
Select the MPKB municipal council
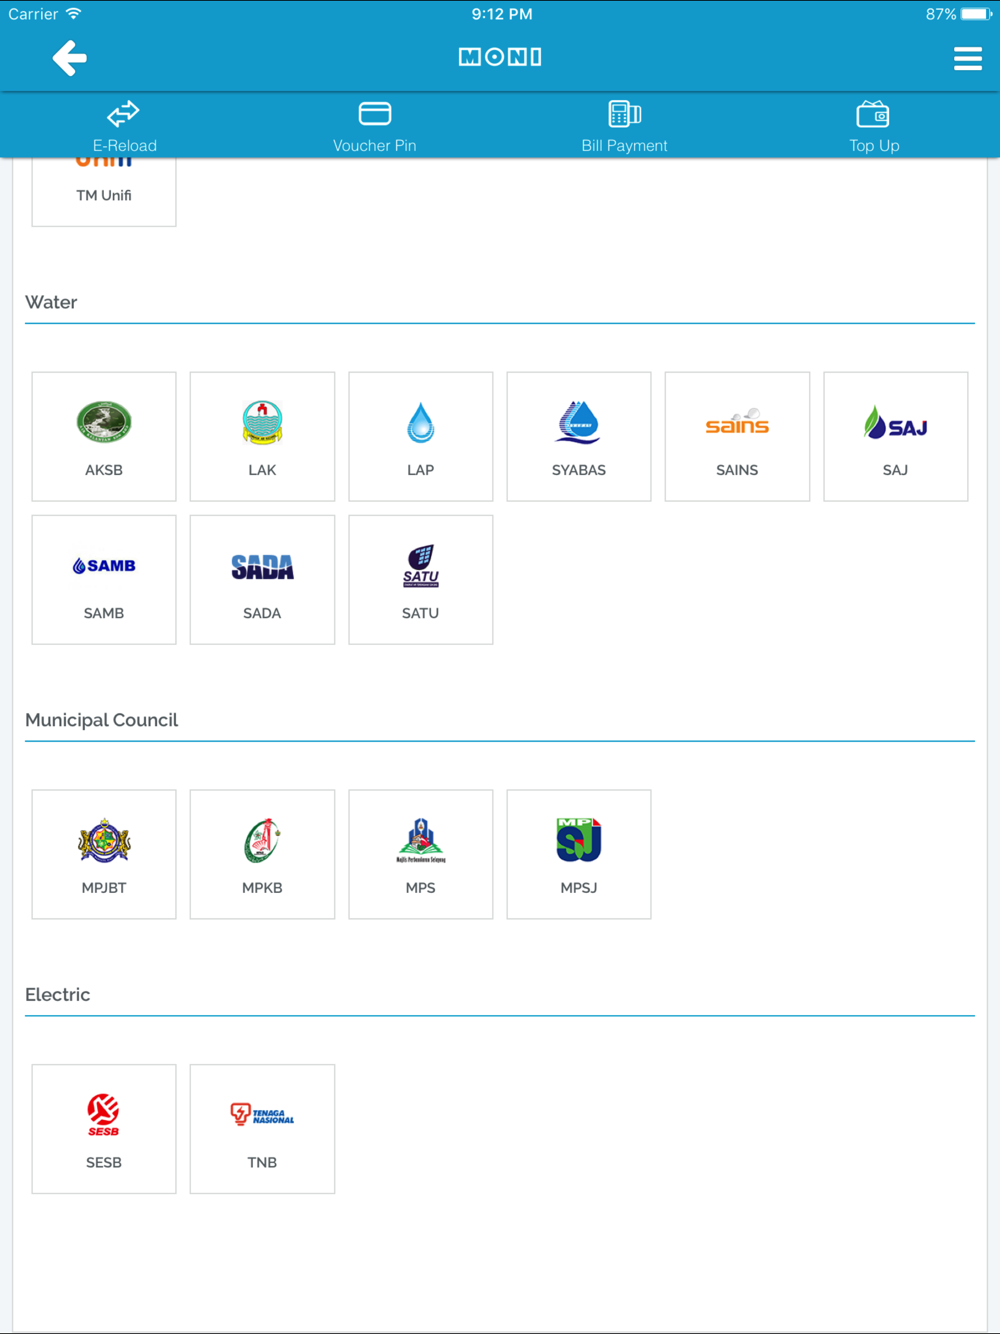pos(262,854)
